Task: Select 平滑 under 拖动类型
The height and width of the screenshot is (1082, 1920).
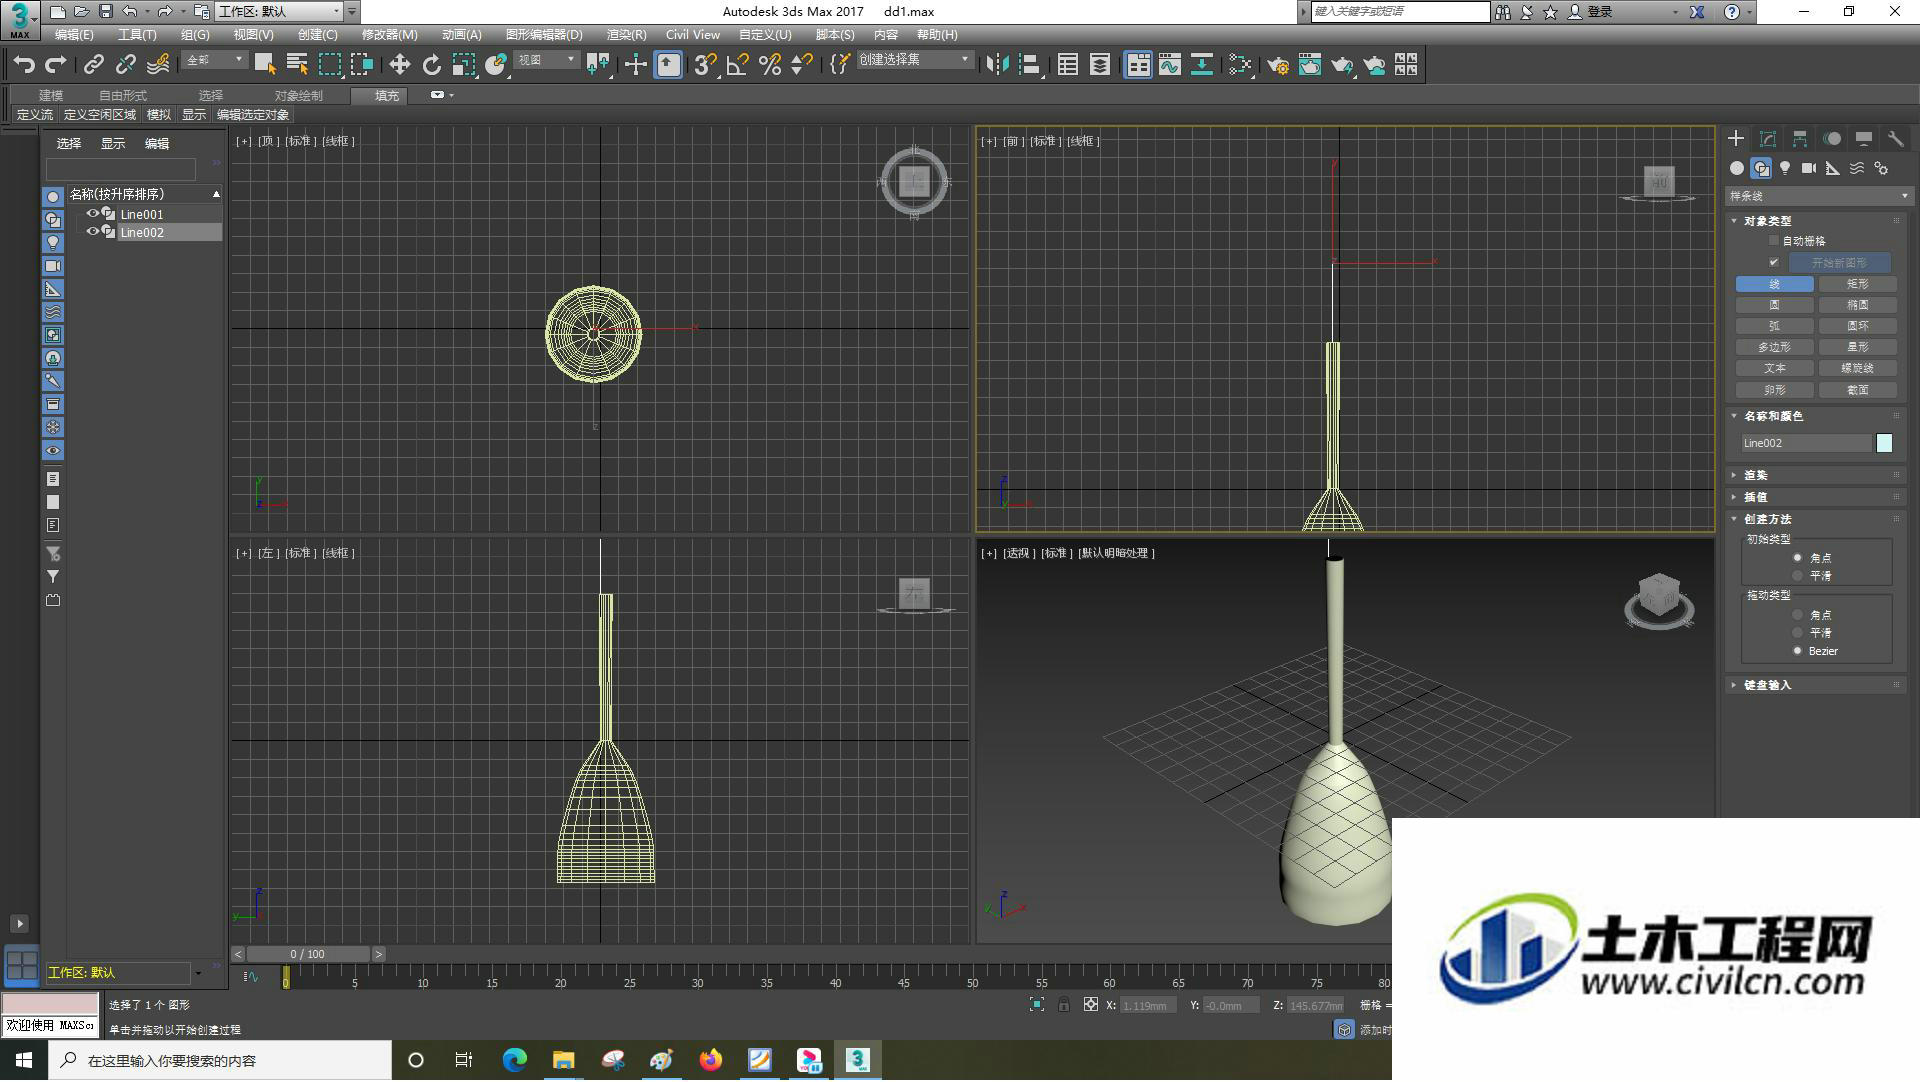Action: click(x=1797, y=633)
